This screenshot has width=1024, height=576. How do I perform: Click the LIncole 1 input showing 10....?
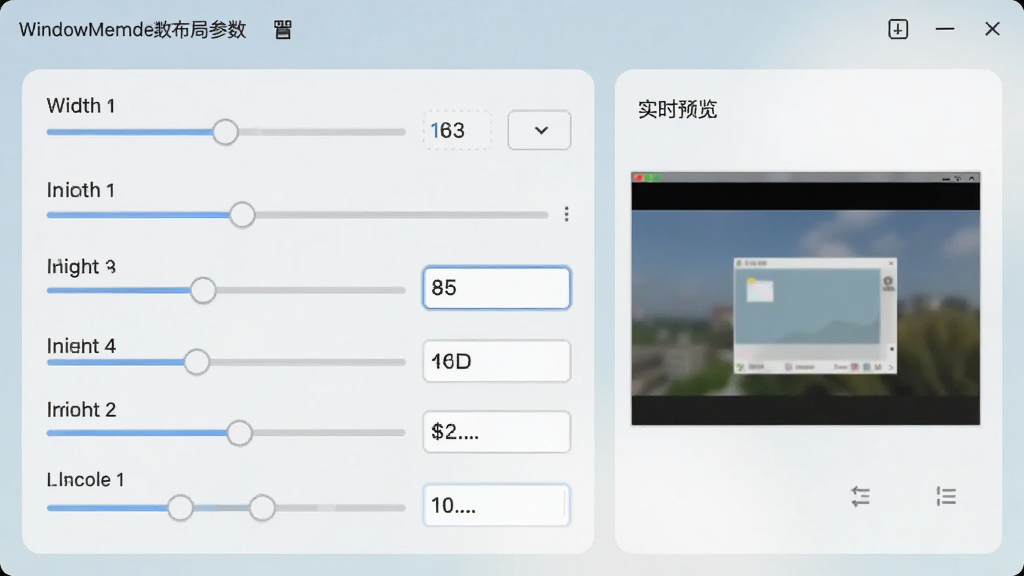pos(496,505)
